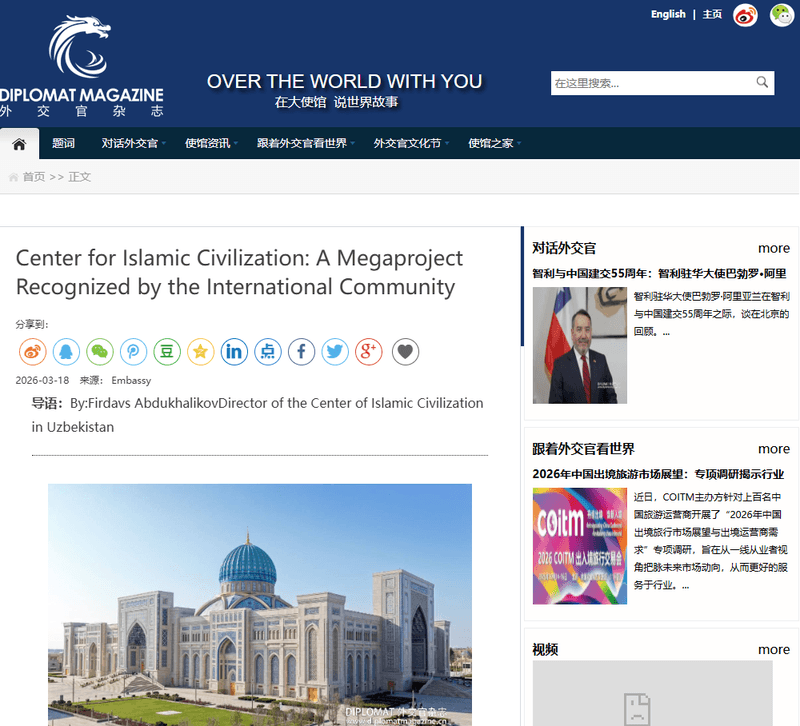Click the OVER THE WORLD WITH YOU slogan
Viewport: 800px width, 726px height.
click(x=345, y=82)
